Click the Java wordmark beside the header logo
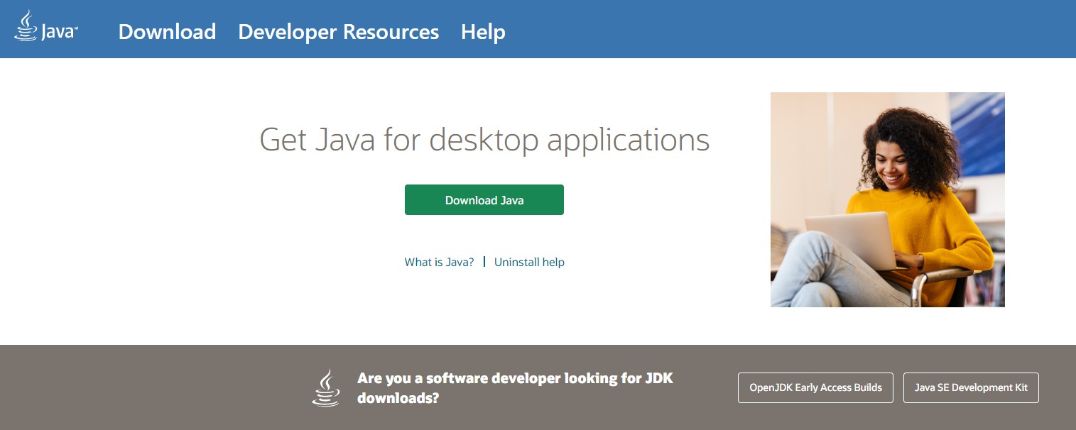Viewport: 1076px width, 430px height. point(59,32)
